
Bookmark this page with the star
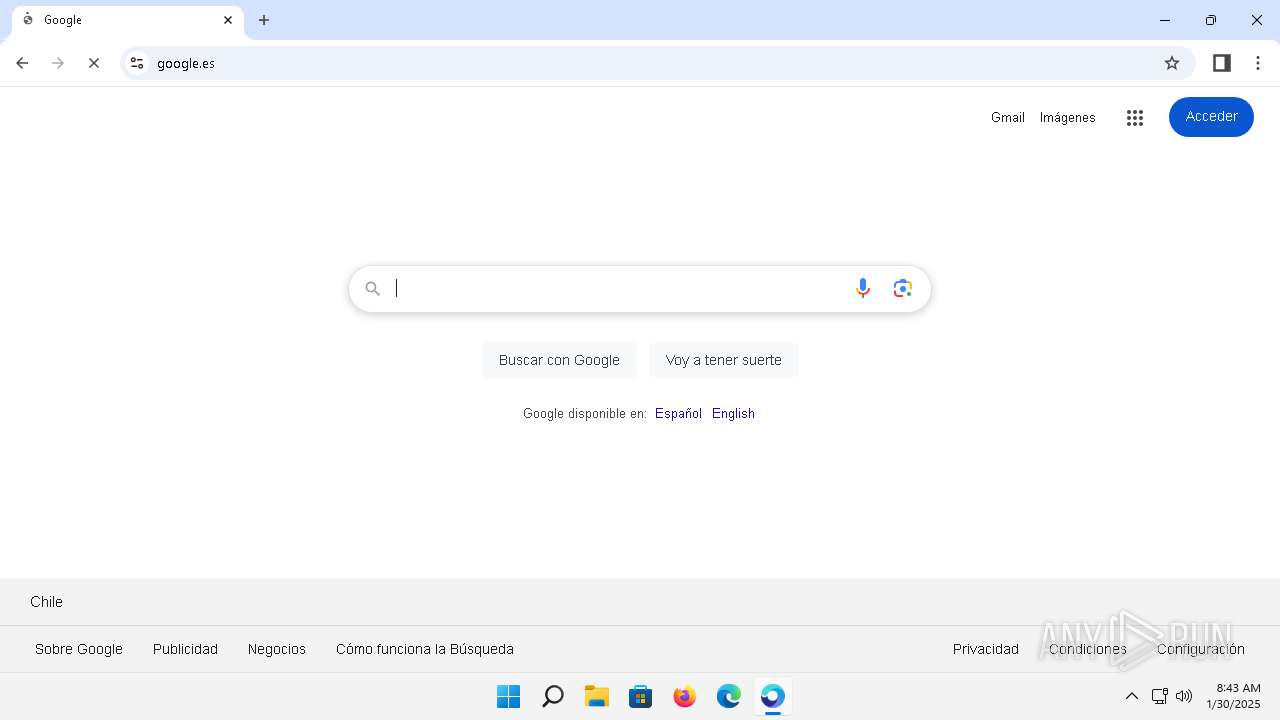1172,63
